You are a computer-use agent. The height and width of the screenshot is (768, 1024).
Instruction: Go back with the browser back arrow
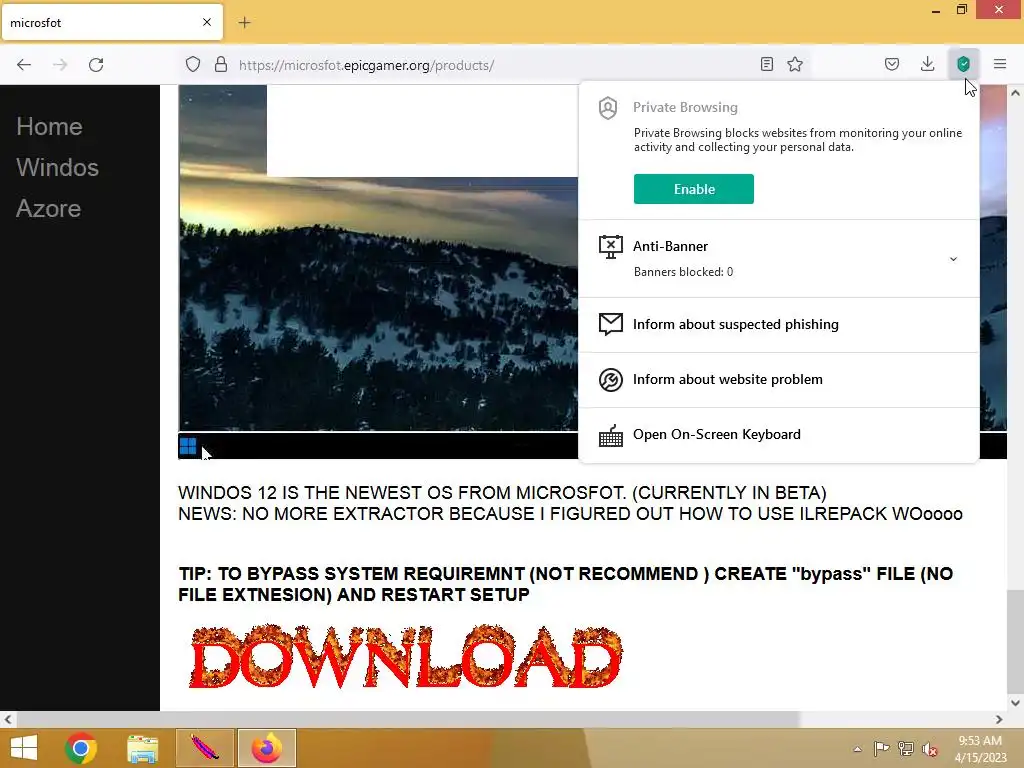[x=24, y=65]
